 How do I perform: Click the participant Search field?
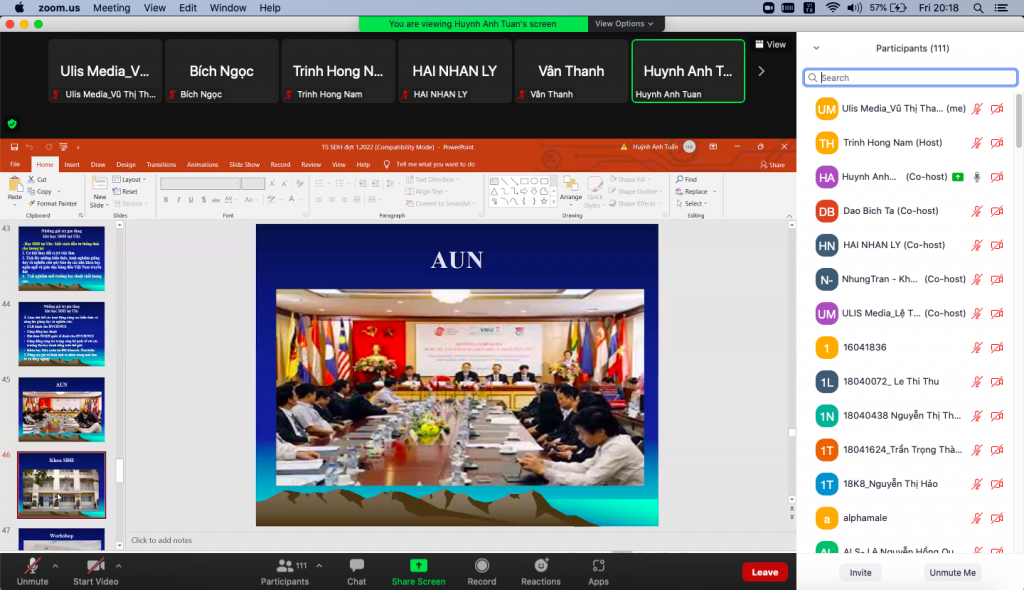coord(910,77)
